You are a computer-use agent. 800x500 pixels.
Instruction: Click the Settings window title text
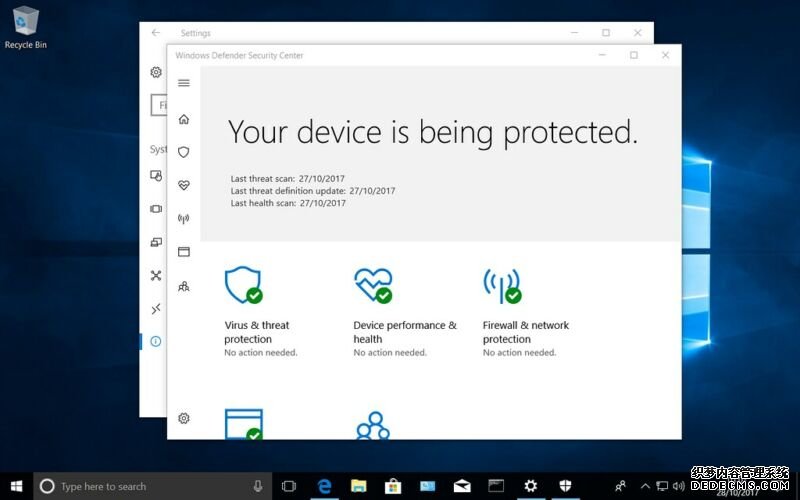[x=195, y=33]
